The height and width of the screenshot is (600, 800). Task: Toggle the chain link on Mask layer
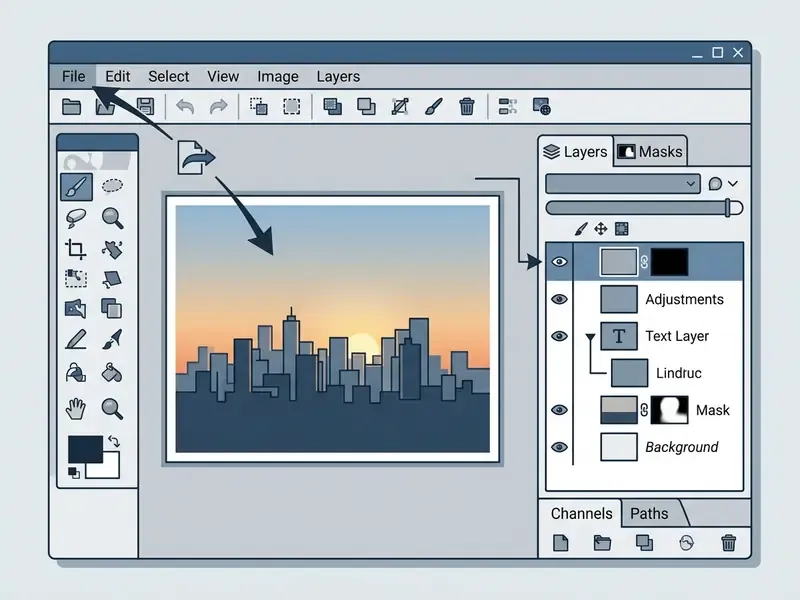(x=644, y=410)
